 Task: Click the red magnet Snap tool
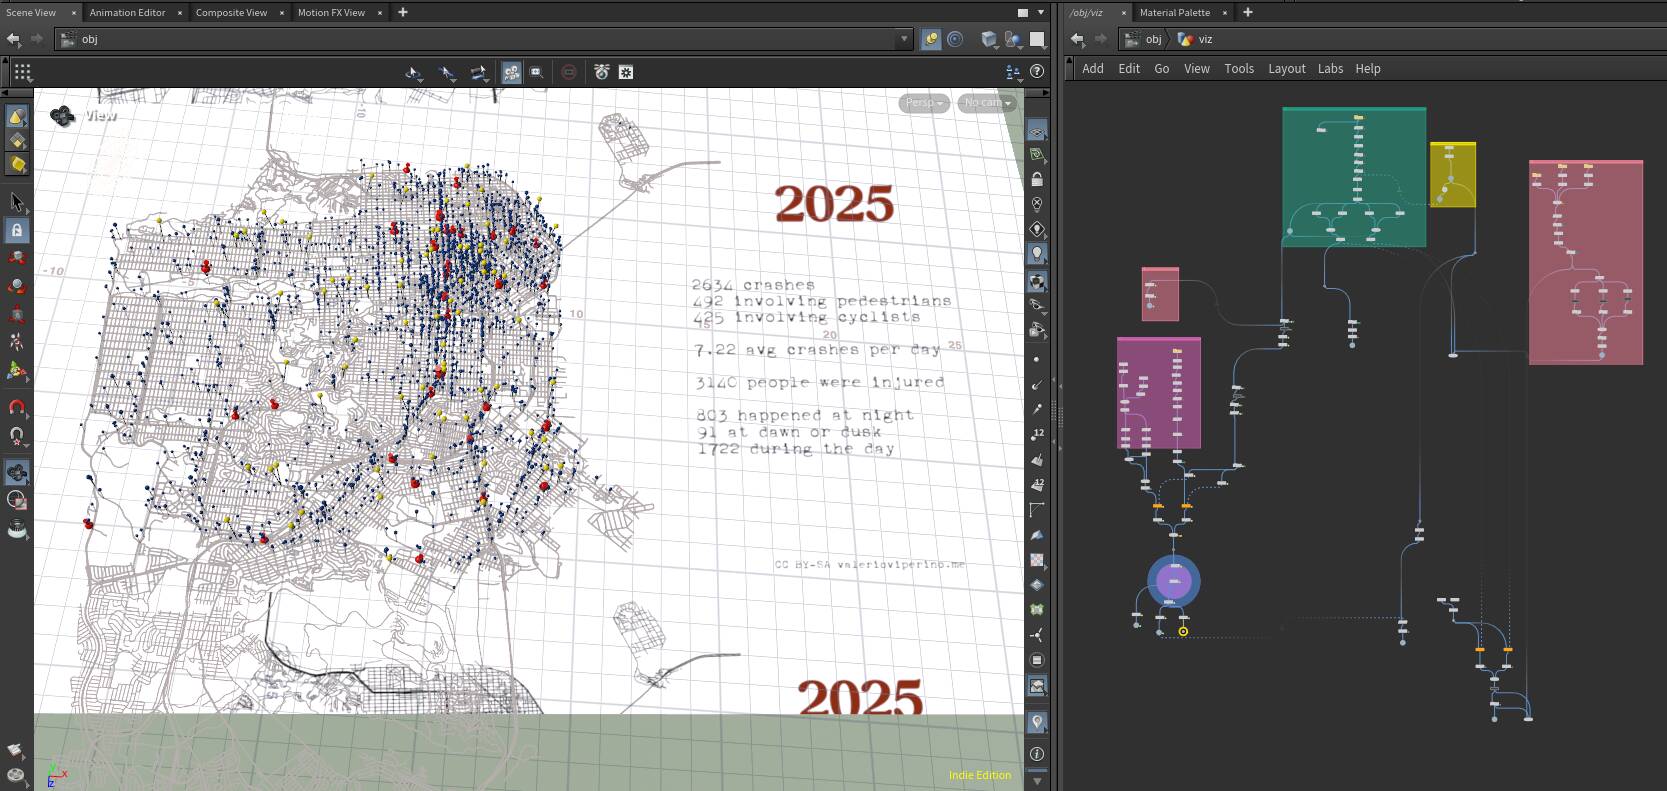click(16, 407)
